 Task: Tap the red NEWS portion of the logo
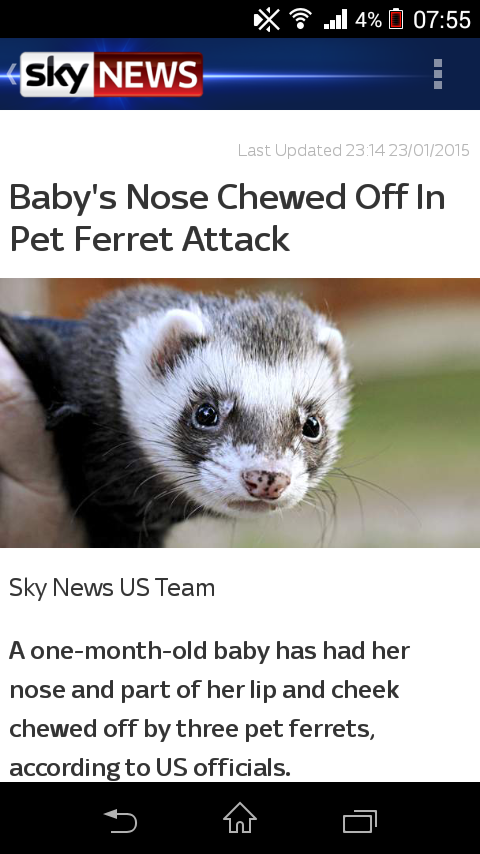click(148, 75)
